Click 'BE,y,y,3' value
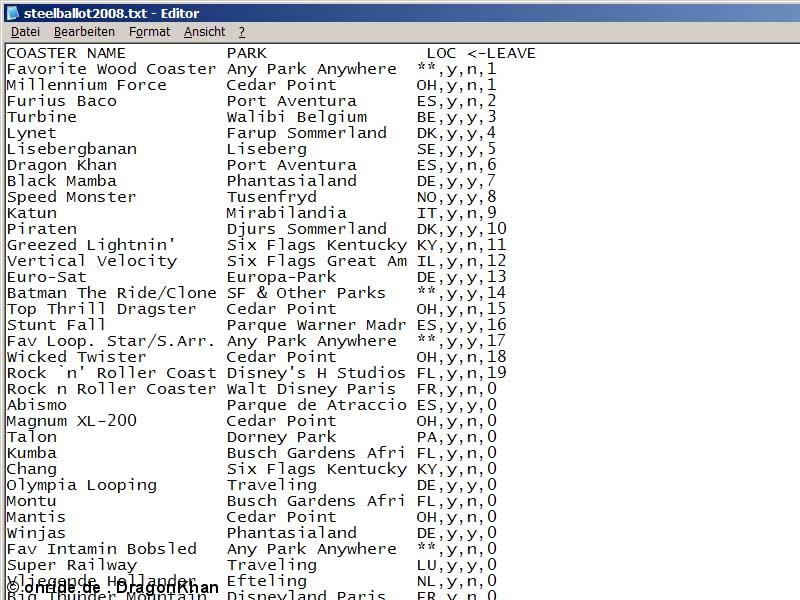The image size is (800, 600). pyautogui.click(x=457, y=117)
